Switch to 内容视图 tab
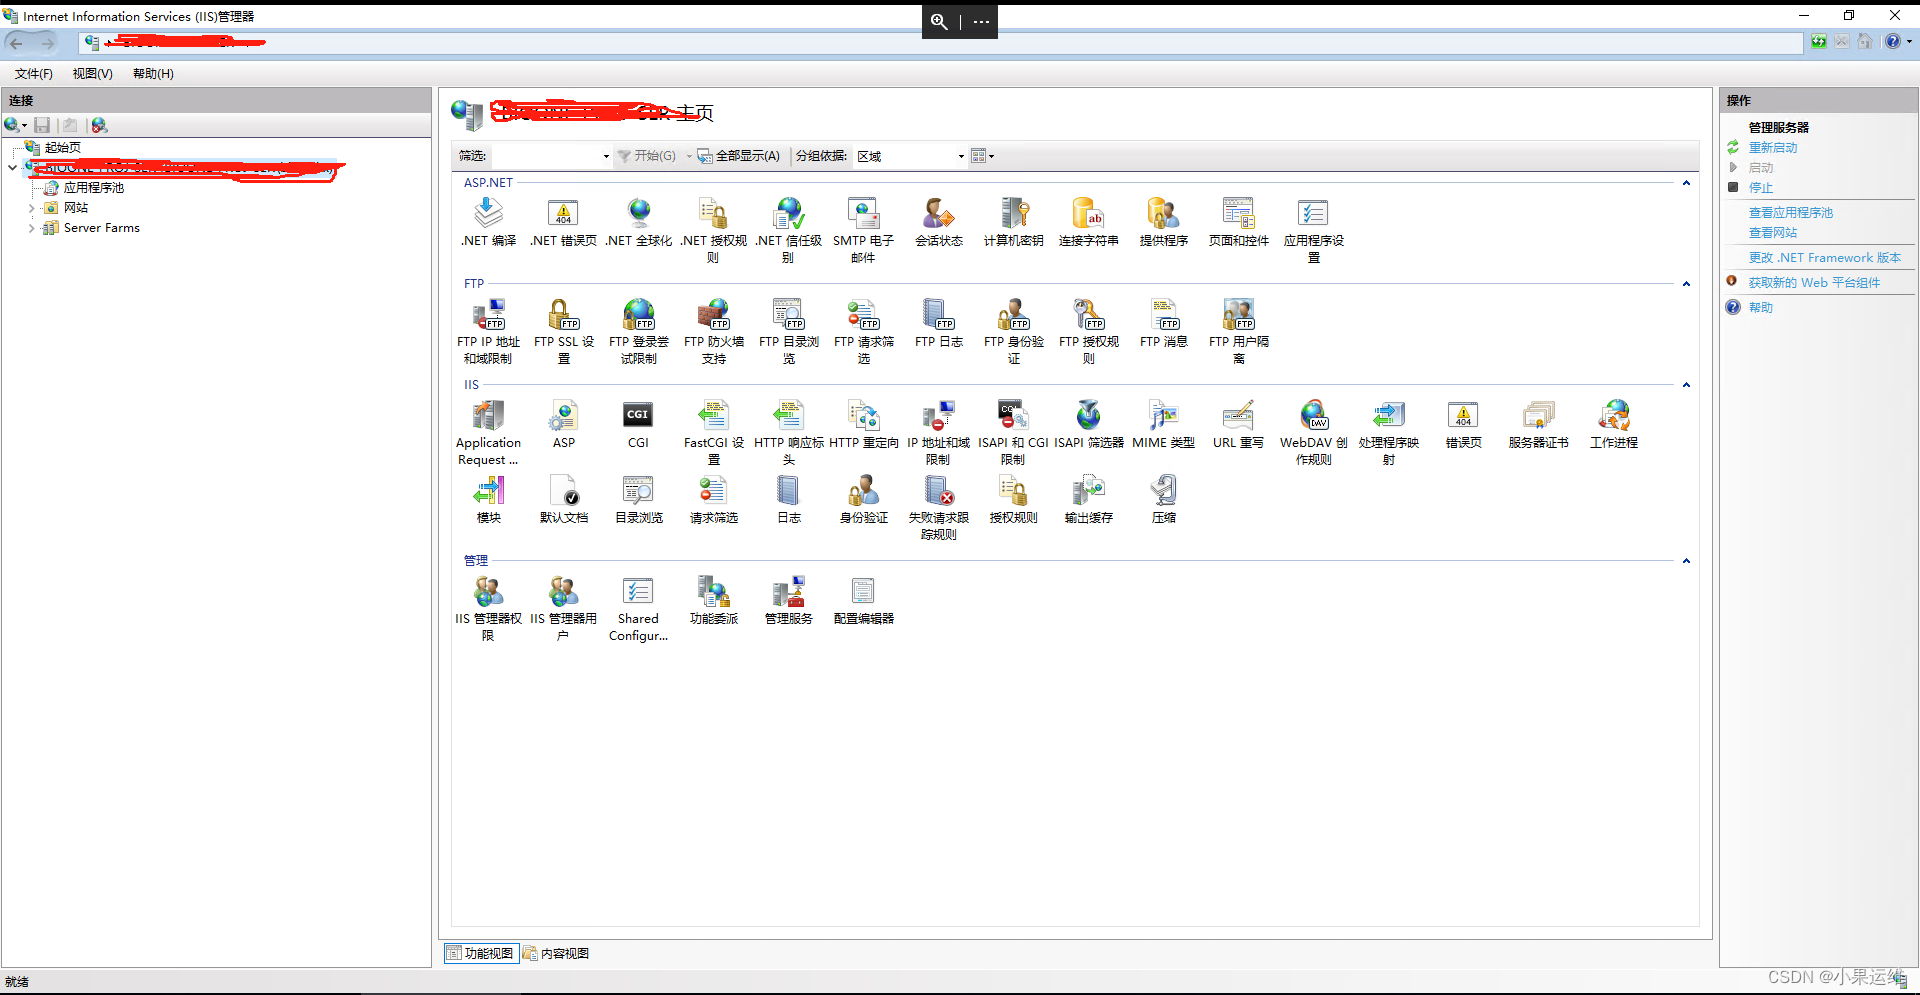Image resolution: width=1920 pixels, height=995 pixels. pos(556,954)
